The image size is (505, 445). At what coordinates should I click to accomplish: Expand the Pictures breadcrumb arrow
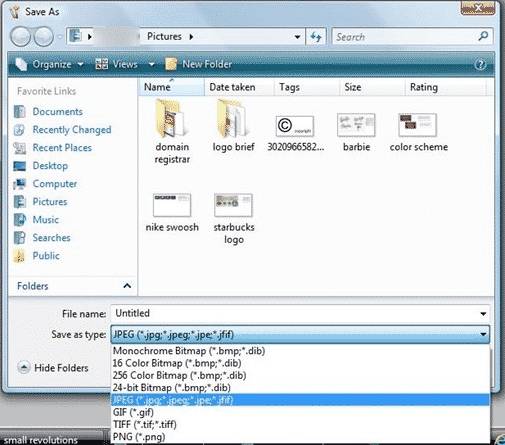click(x=191, y=37)
